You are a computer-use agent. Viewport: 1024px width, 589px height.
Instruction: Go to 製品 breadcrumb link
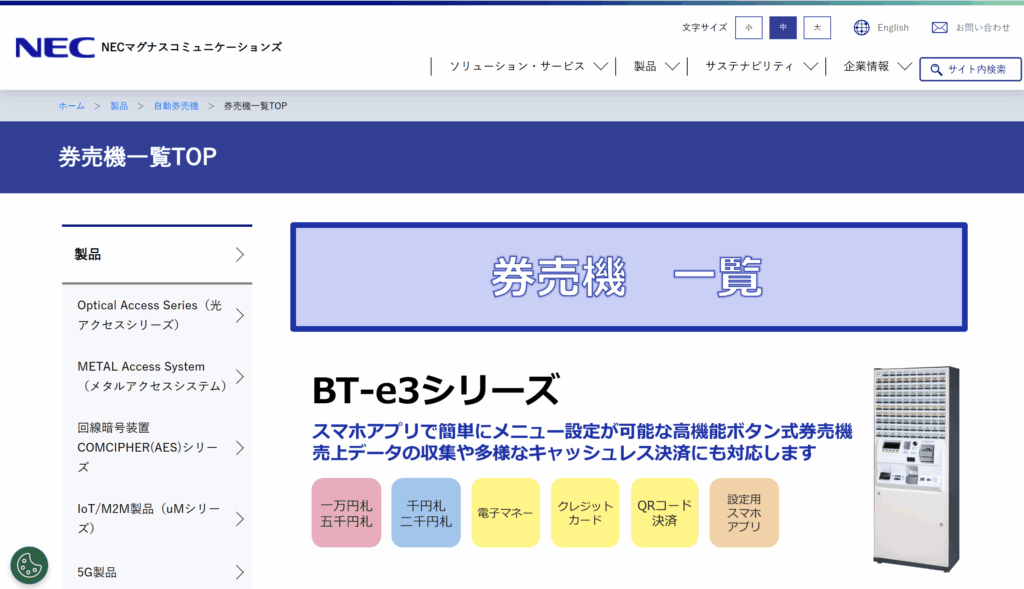(x=119, y=106)
